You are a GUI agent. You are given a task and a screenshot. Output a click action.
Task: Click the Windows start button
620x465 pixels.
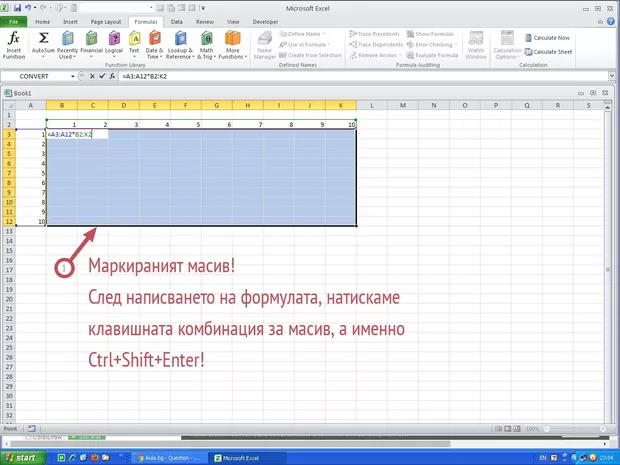click(21, 458)
